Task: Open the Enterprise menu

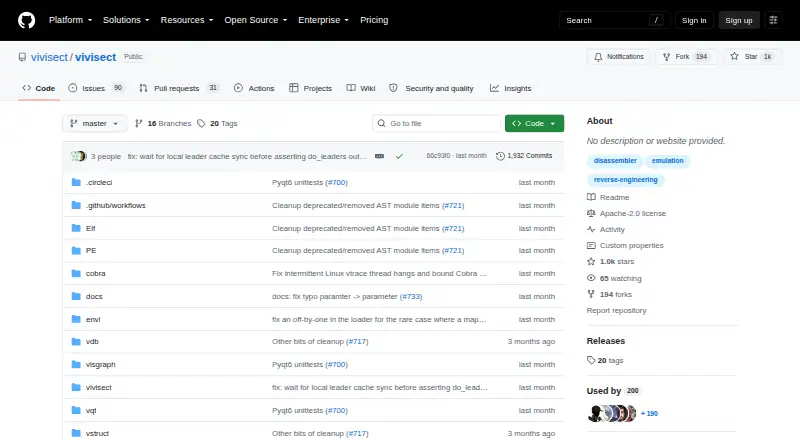Action: (x=323, y=20)
